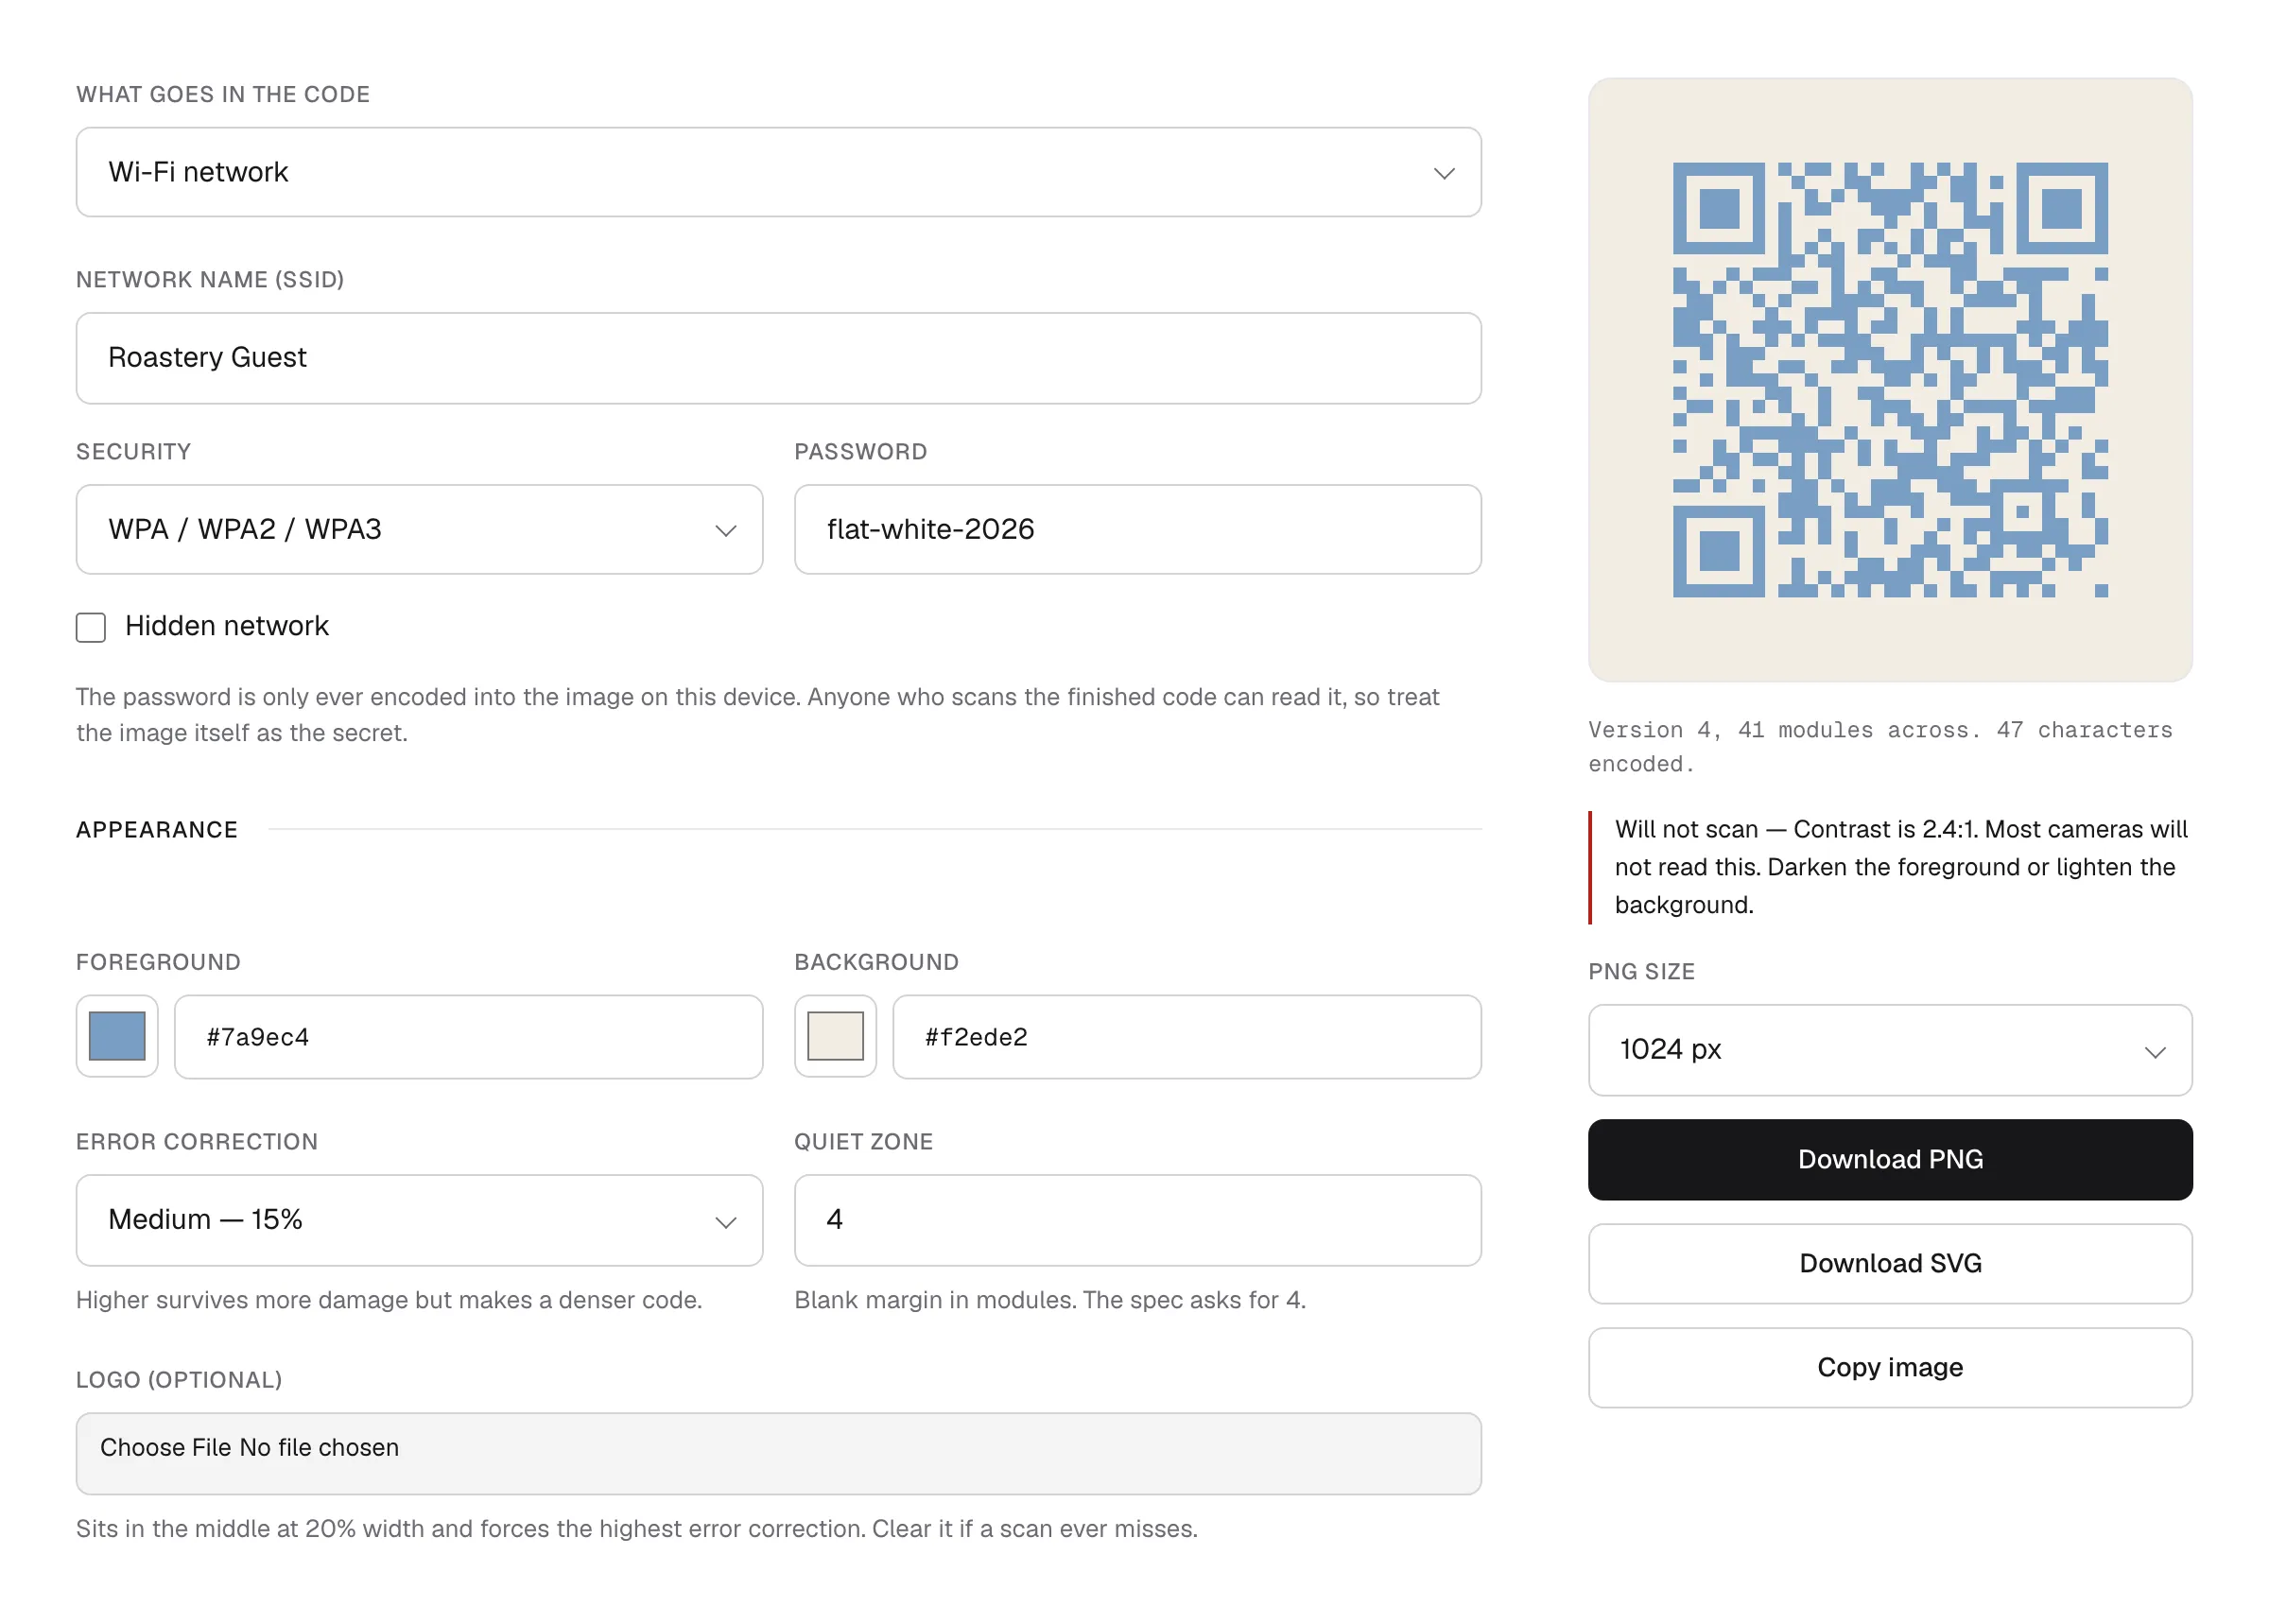Enable the Hidden network checkbox
Viewport: 2269px width, 1624px height.
coord(91,627)
